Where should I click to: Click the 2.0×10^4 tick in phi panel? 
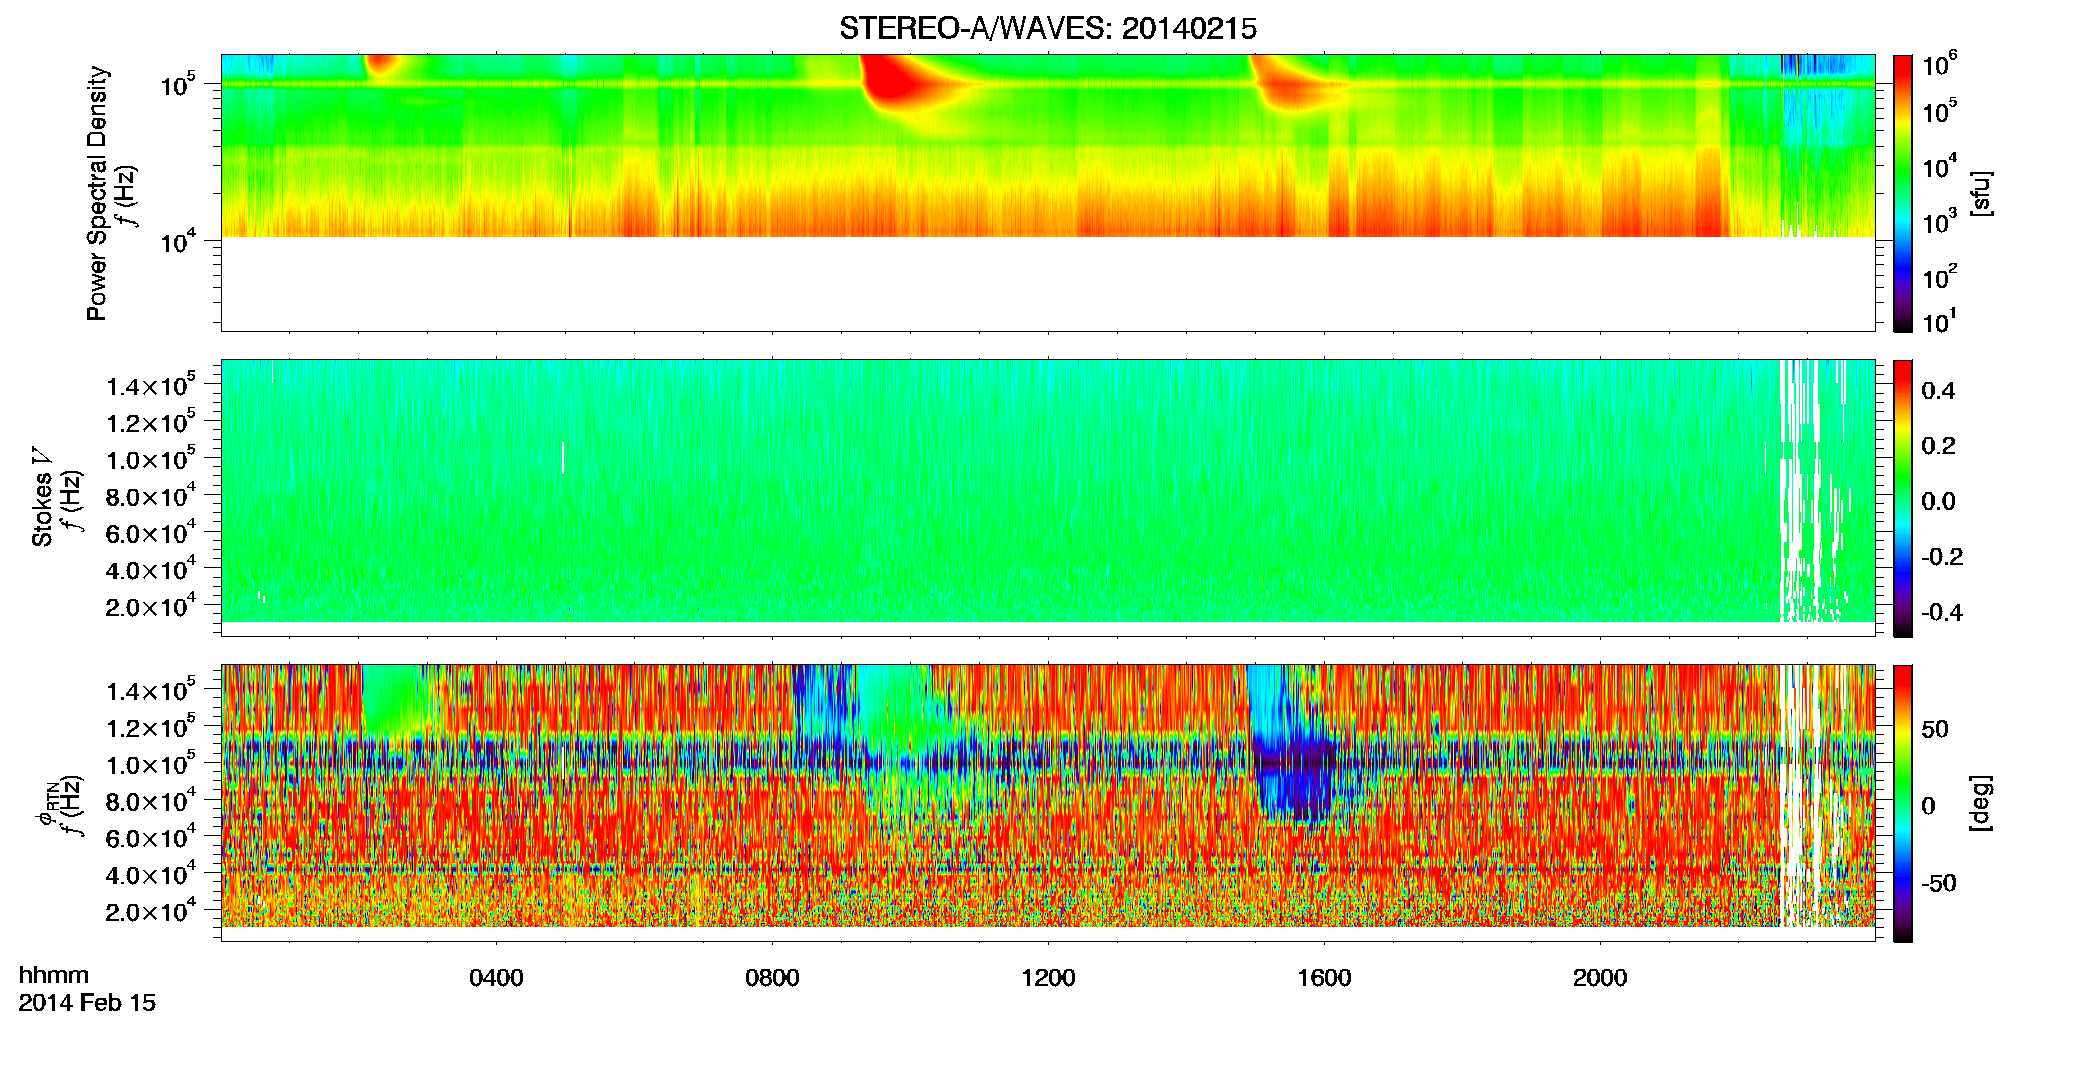click(x=150, y=911)
